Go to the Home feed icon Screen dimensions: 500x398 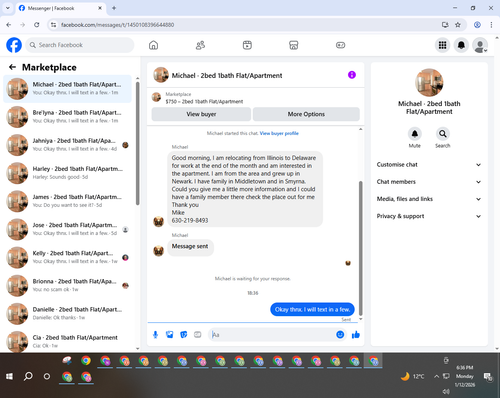(x=153, y=45)
